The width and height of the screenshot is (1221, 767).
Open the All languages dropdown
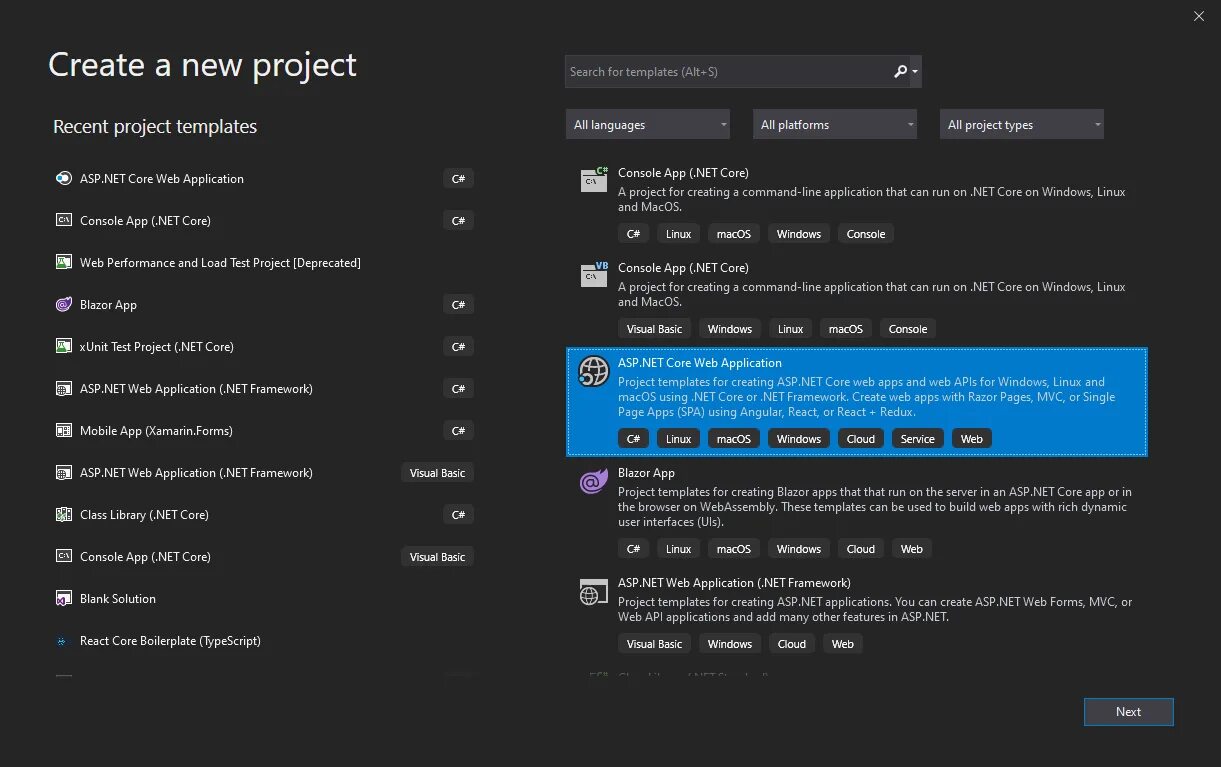[x=648, y=125]
